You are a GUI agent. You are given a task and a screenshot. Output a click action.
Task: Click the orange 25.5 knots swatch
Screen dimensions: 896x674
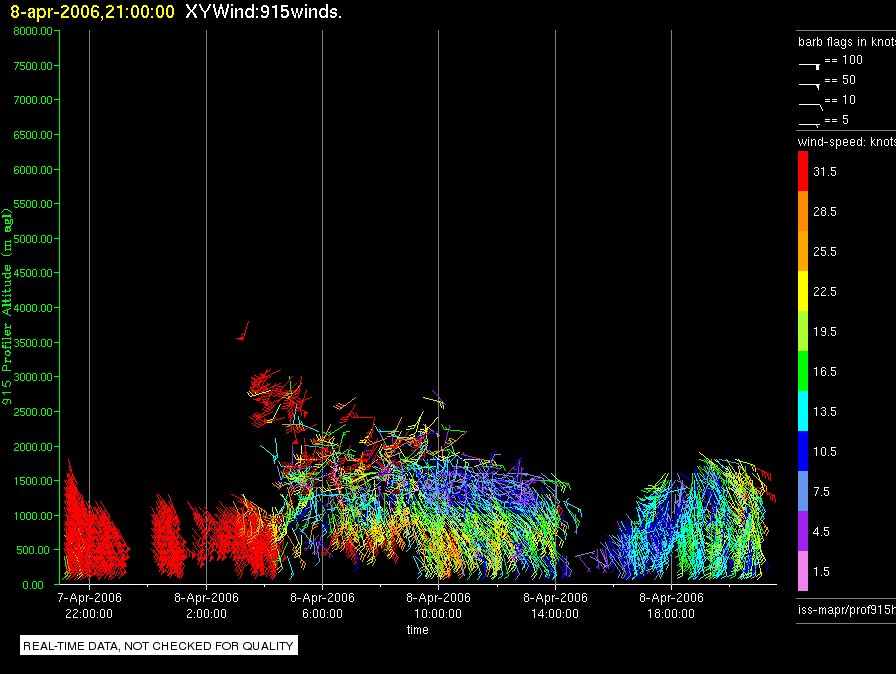pos(803,251)
